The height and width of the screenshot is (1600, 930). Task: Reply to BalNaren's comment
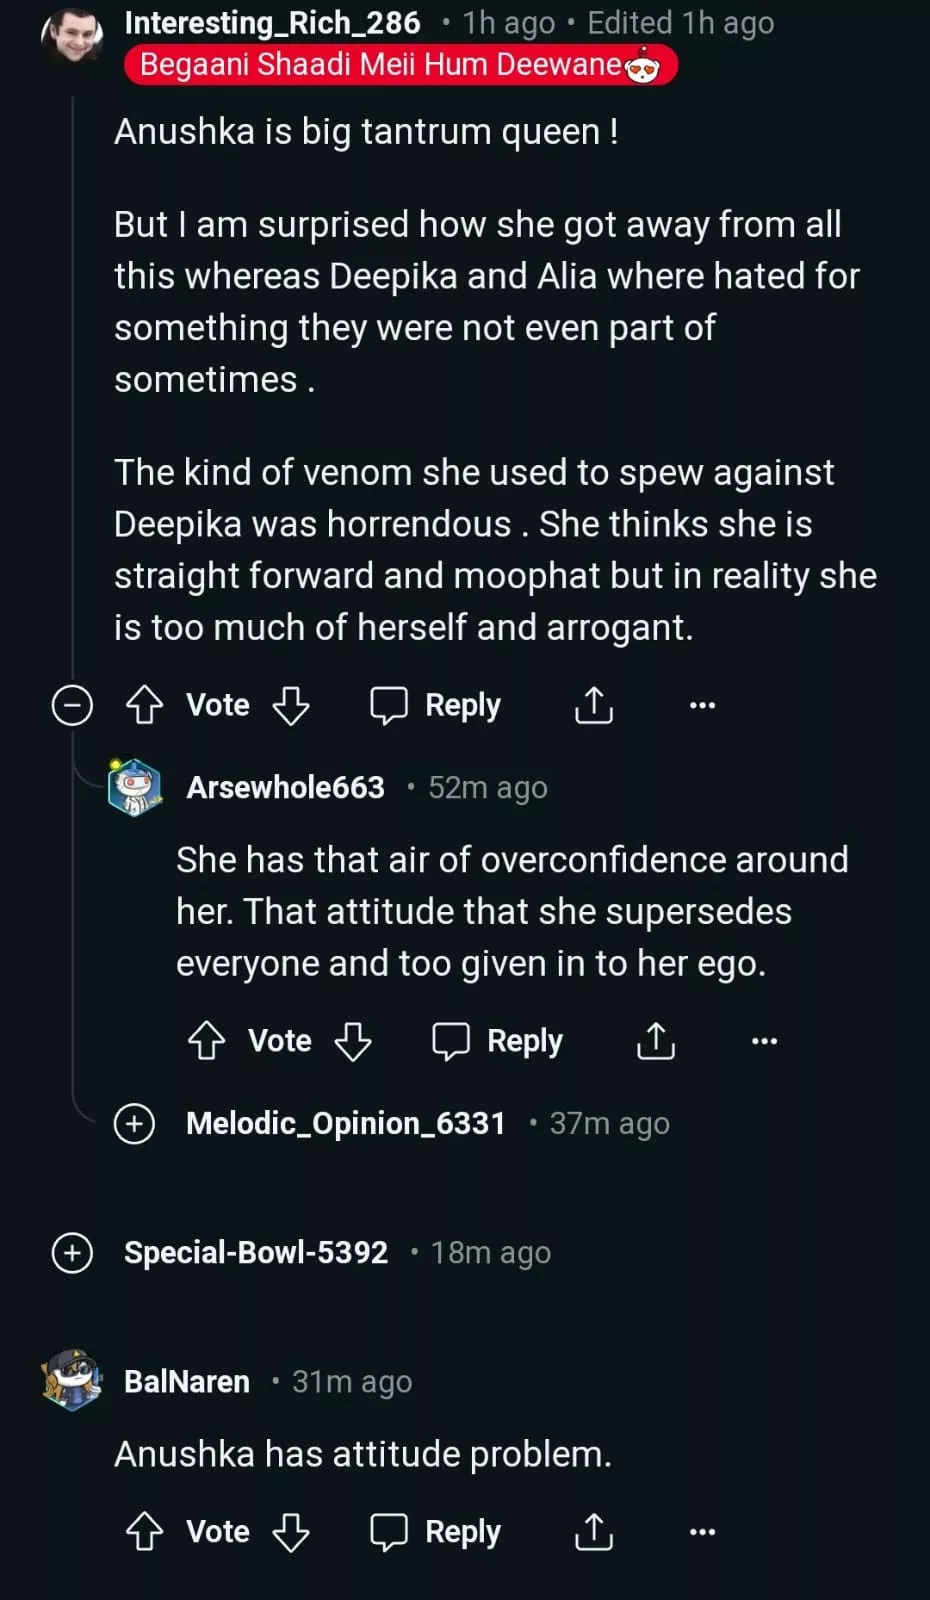coord(436,1532)
